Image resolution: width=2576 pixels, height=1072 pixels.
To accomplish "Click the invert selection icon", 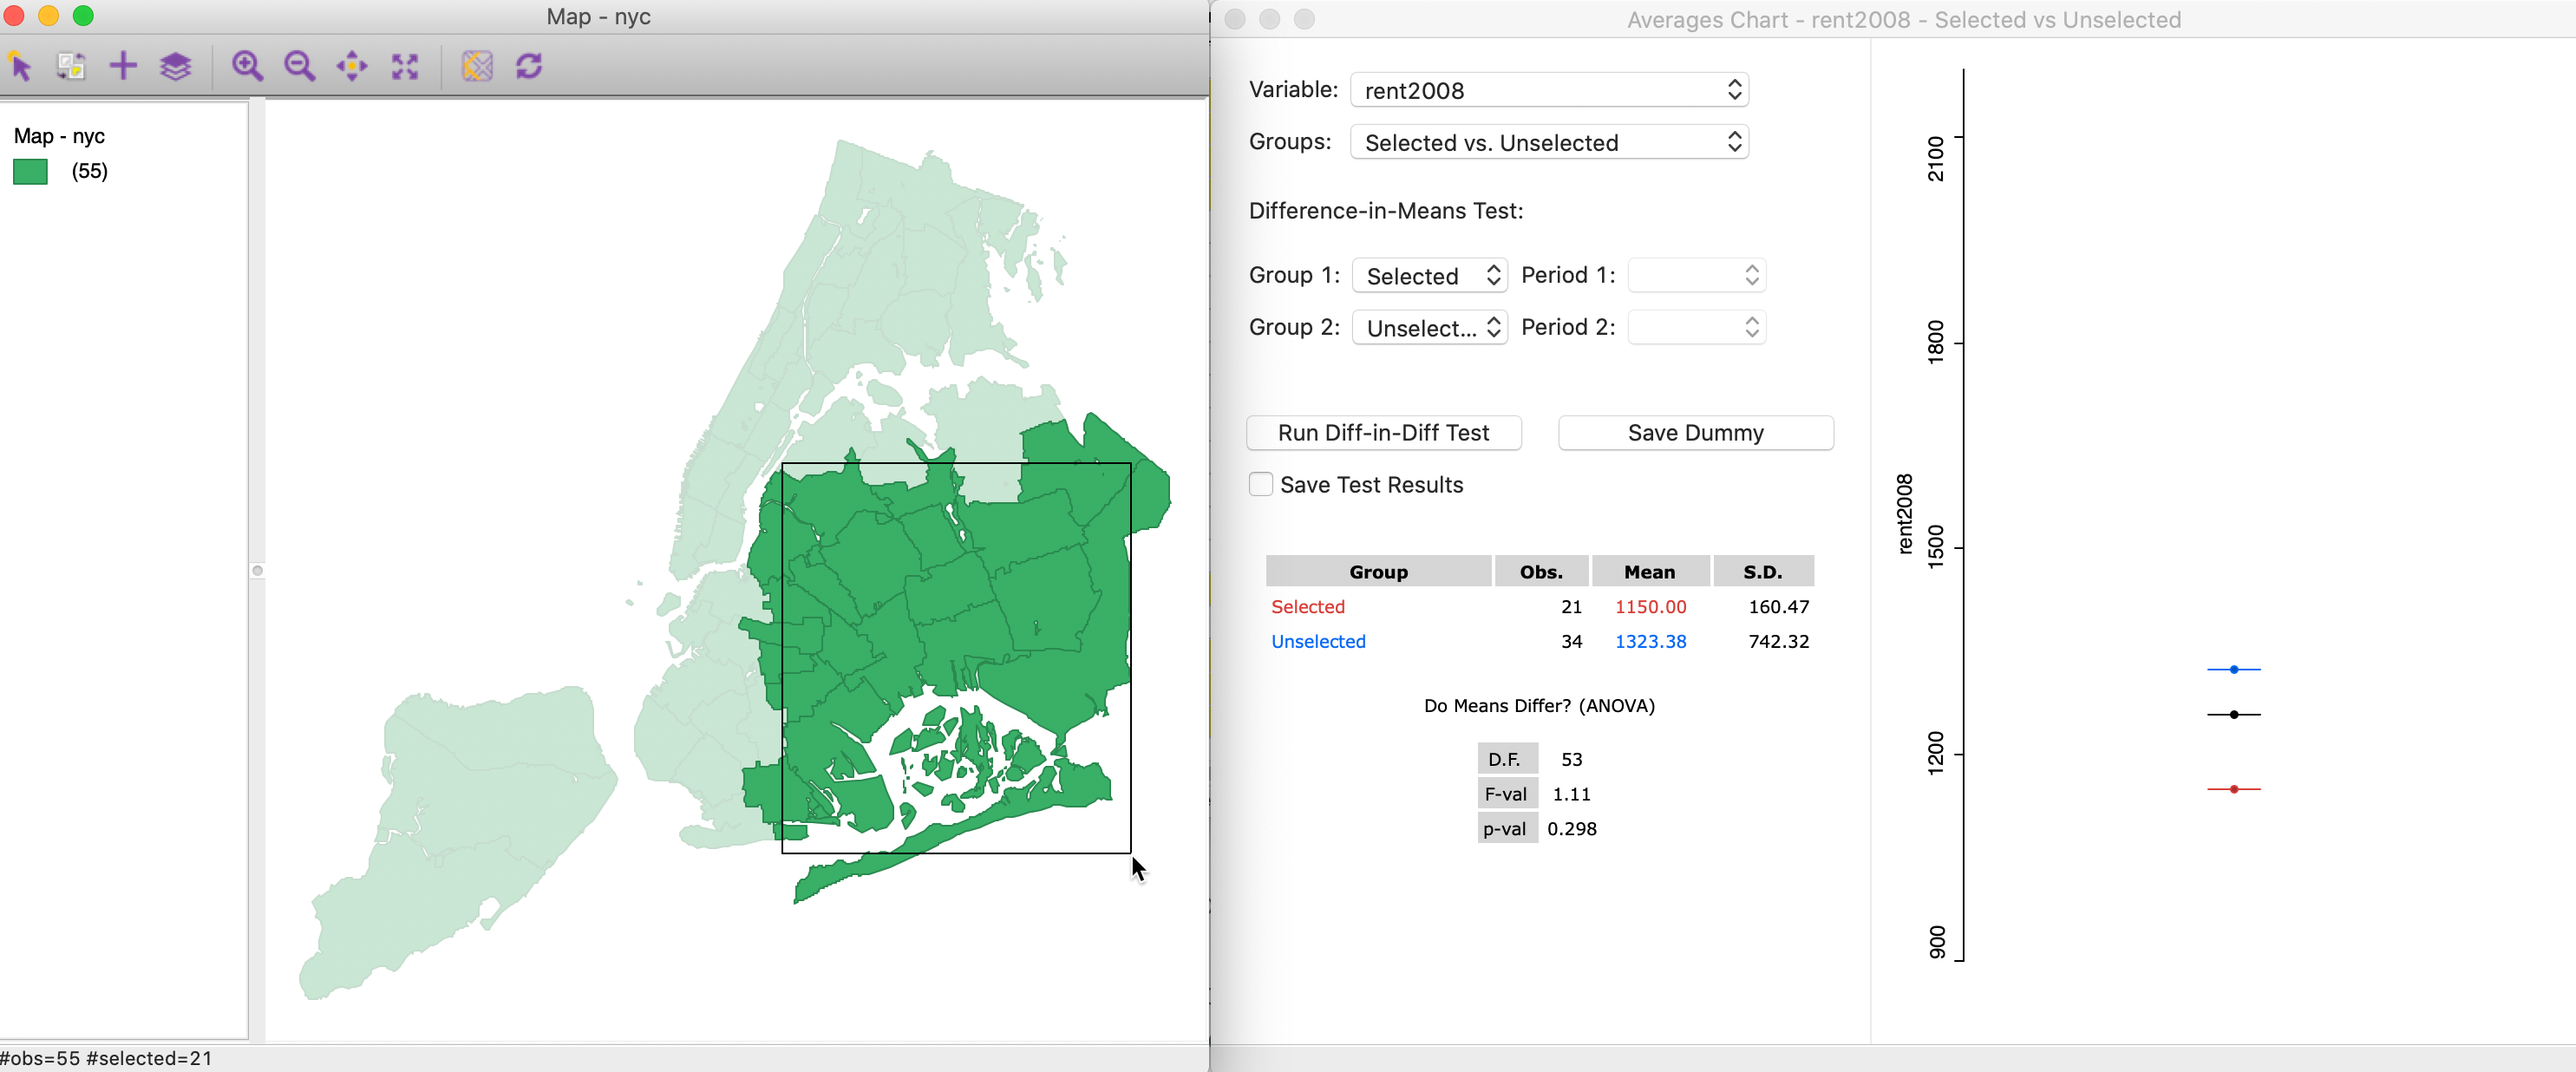I will pyautogui.click(x=71, y=66).
